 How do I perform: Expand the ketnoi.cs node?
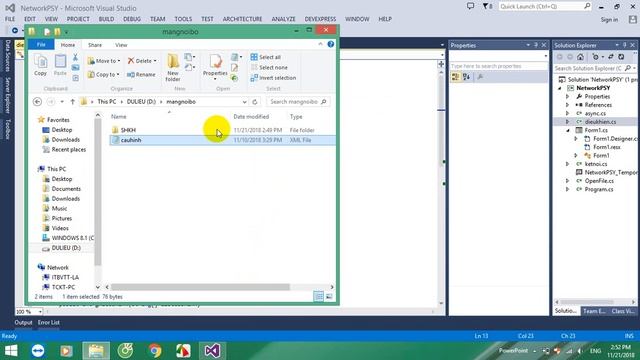tap(567, 164)
